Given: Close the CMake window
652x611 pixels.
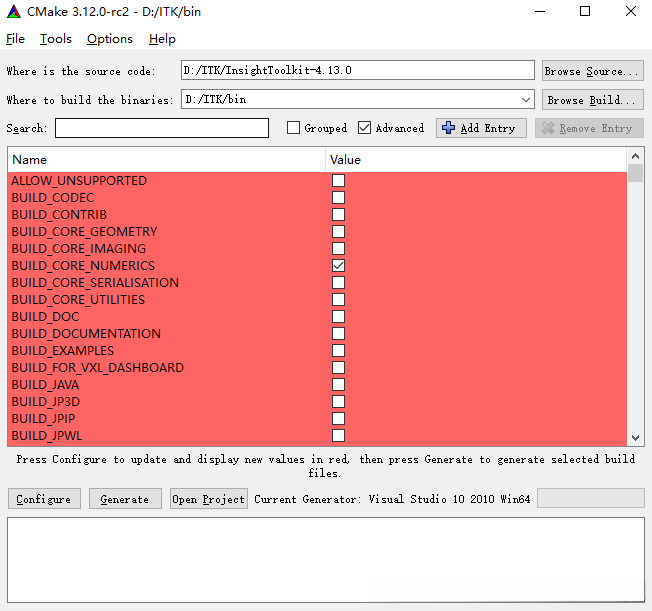Looking at the screenshot, I should click(x=631, y=12).
